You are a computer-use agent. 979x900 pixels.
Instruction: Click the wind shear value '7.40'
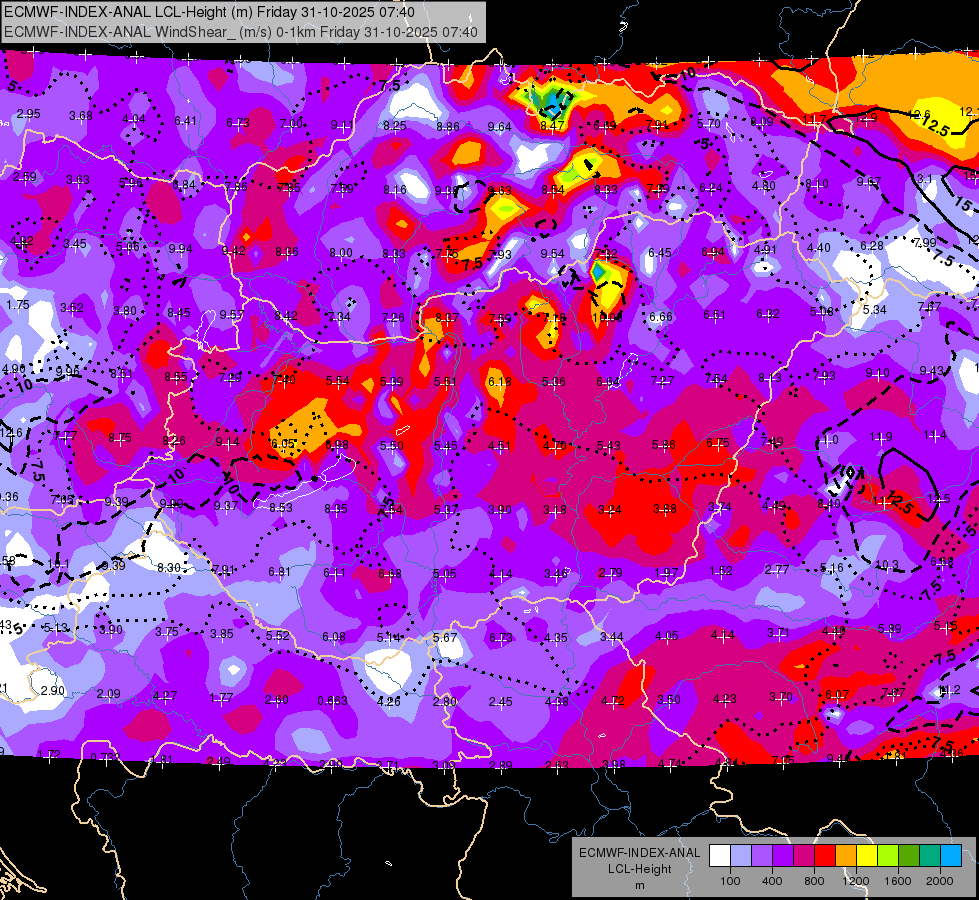click(284, 380)
